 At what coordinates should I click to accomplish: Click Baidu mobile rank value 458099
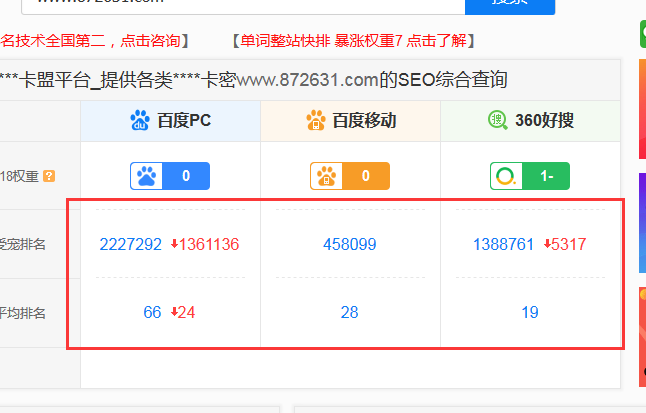click(350, 244)
